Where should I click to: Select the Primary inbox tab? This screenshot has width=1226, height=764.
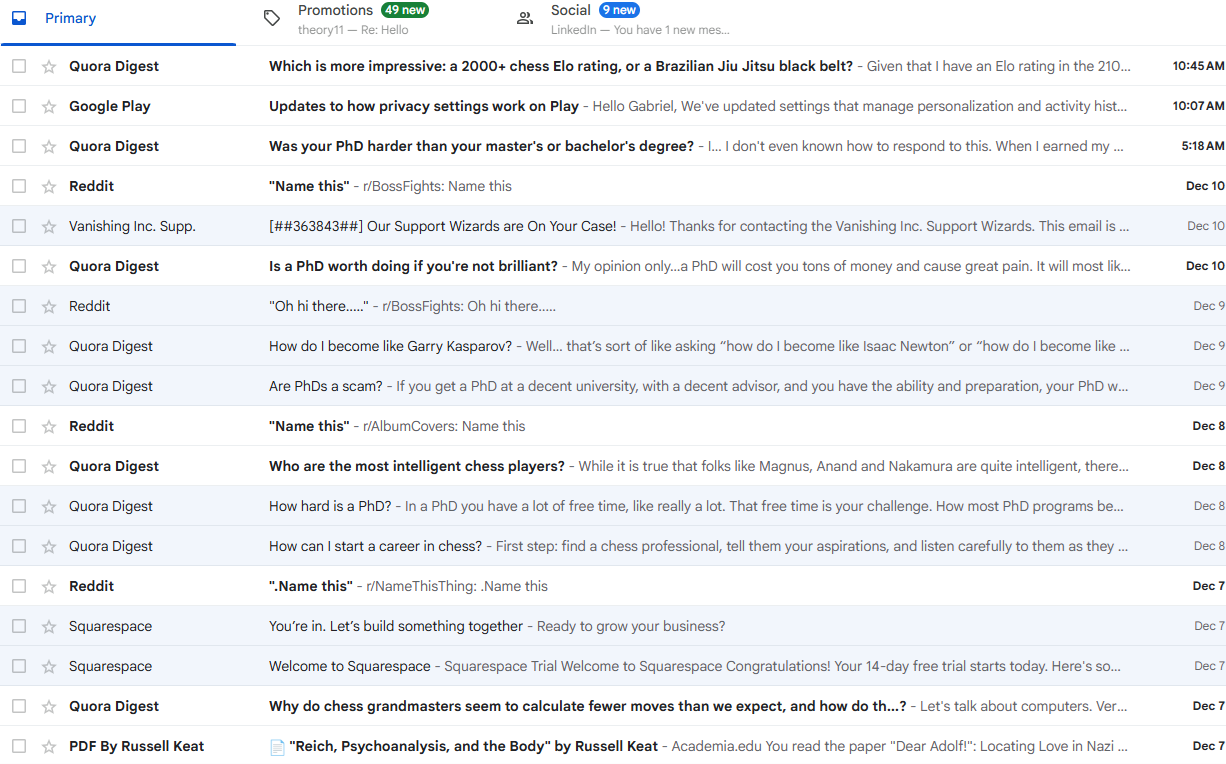[x=70, y=18]
